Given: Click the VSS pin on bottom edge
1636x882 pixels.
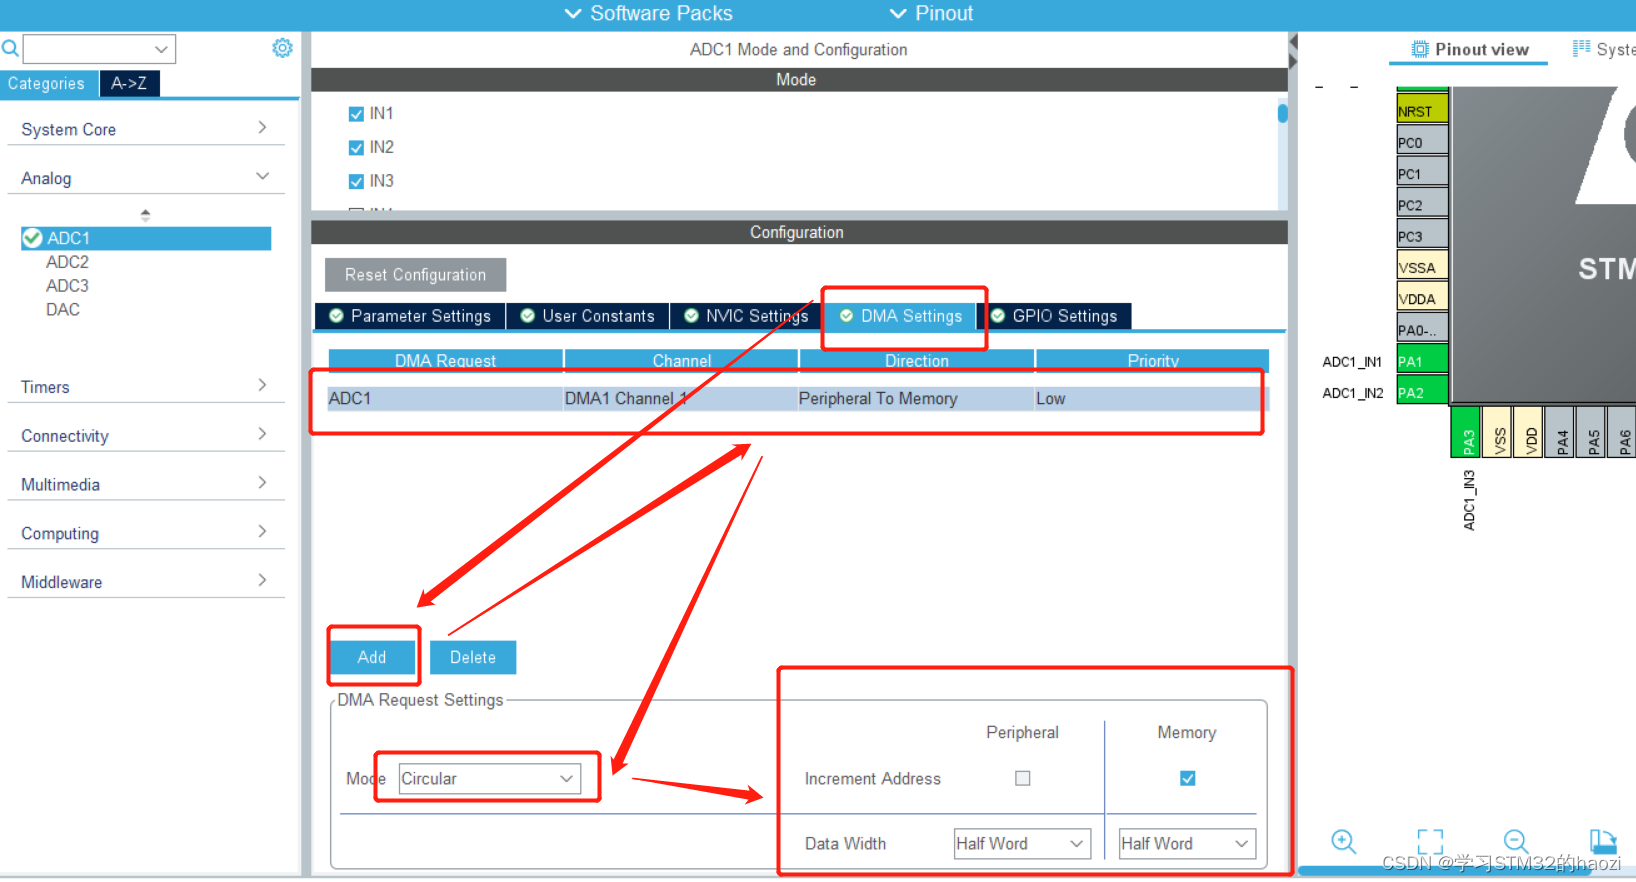Looking at the screenshot, I should pos(1497,432).
